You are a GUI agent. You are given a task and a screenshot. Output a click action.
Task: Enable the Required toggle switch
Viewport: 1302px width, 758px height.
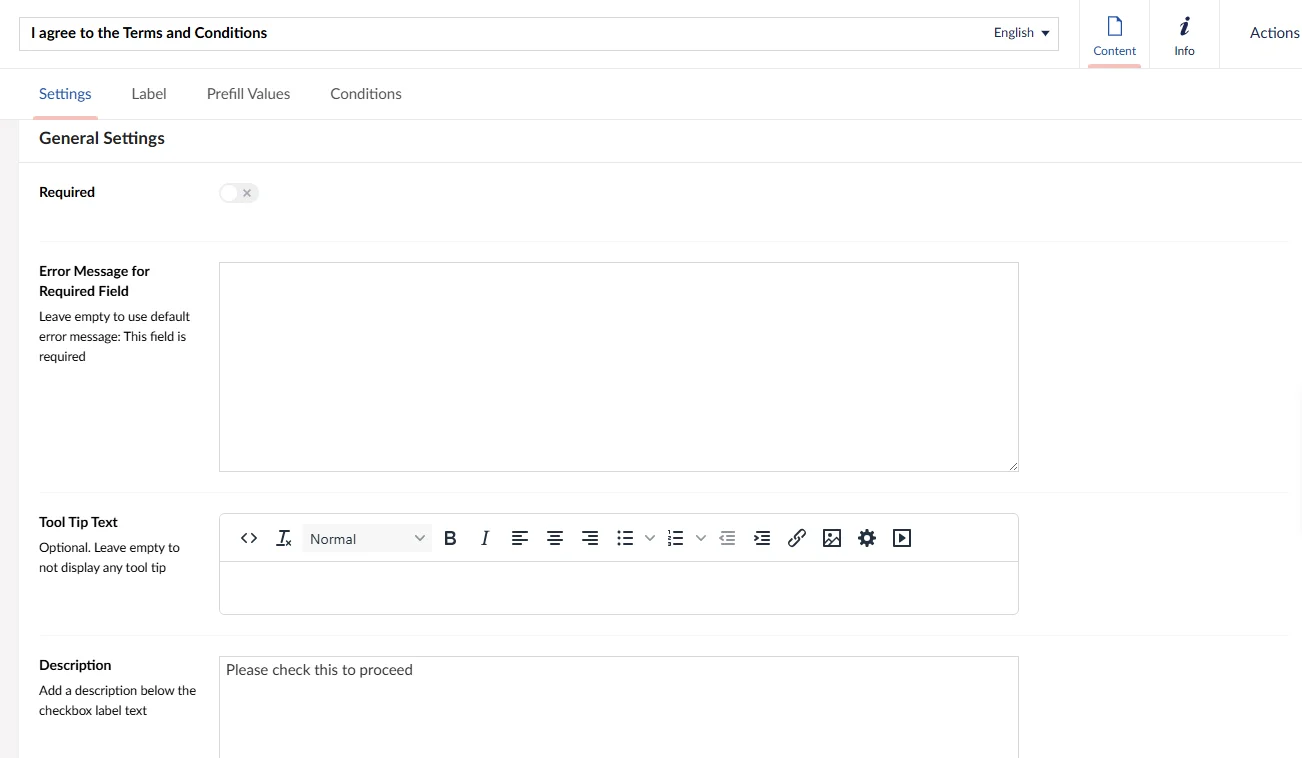(x=239, y=193)
